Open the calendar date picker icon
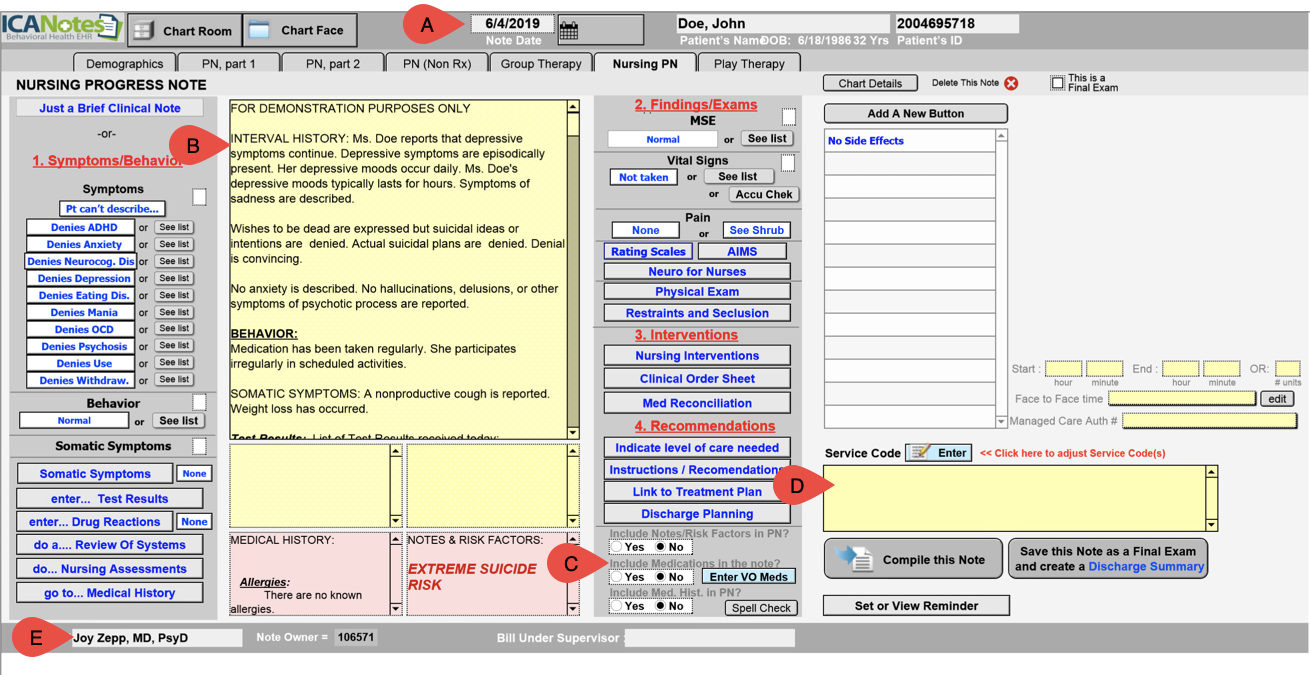Screen dimensions: 1310x675 point(569,31)
